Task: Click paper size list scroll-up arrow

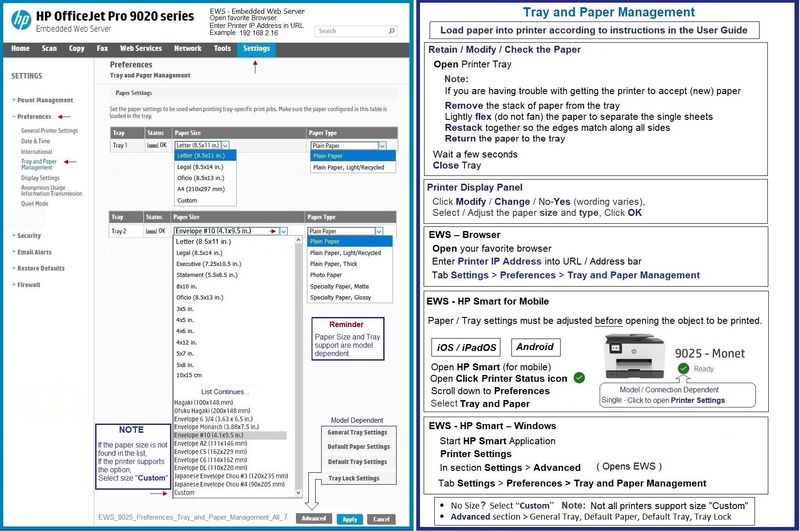Action: click(298, 240)
